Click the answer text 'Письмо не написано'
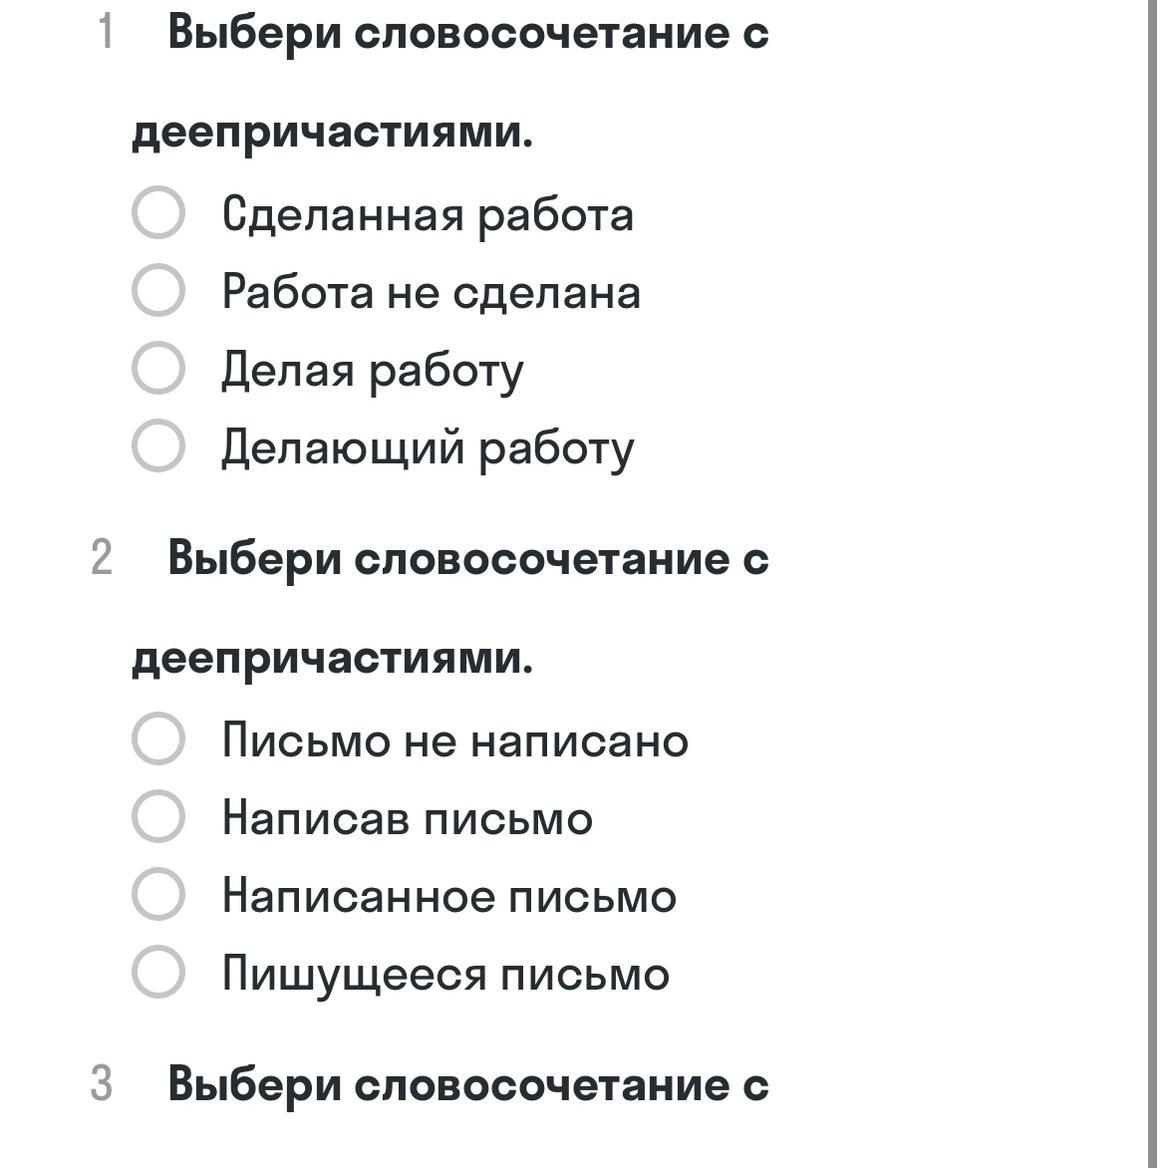1166x1168 pixels. click(455, 741)
